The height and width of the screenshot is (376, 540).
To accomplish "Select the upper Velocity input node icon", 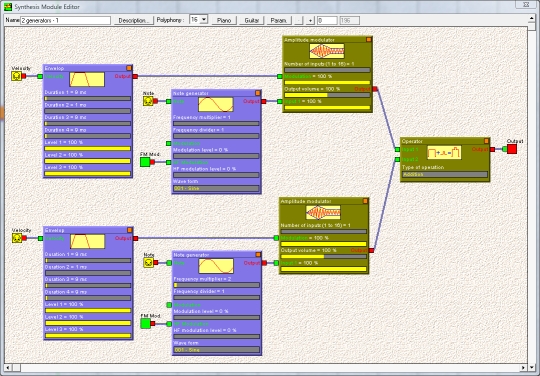I will click(17, 76).
